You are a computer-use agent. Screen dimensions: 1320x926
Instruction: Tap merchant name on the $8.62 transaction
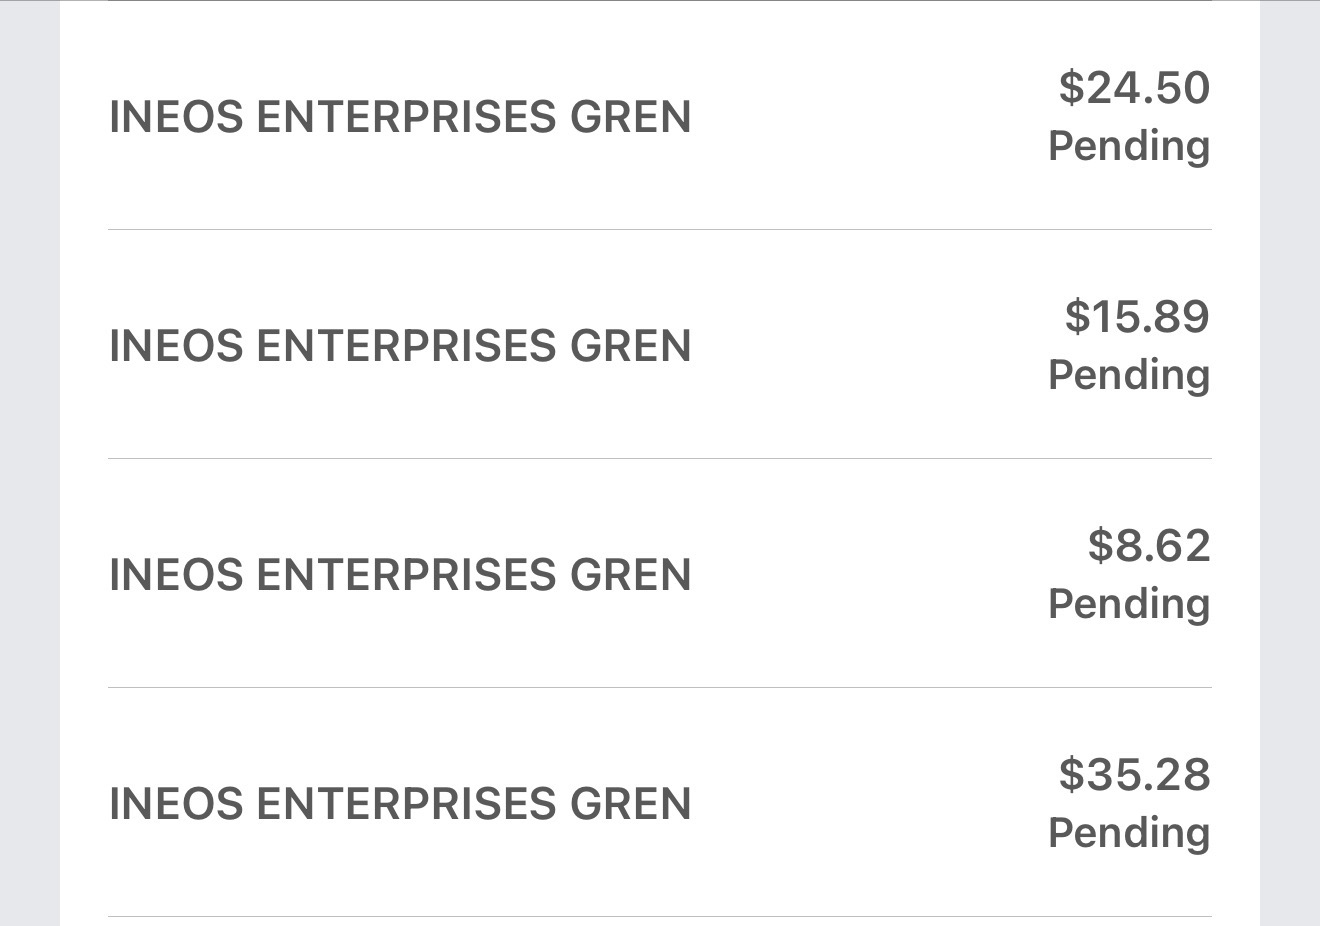(x=400, y=575)
